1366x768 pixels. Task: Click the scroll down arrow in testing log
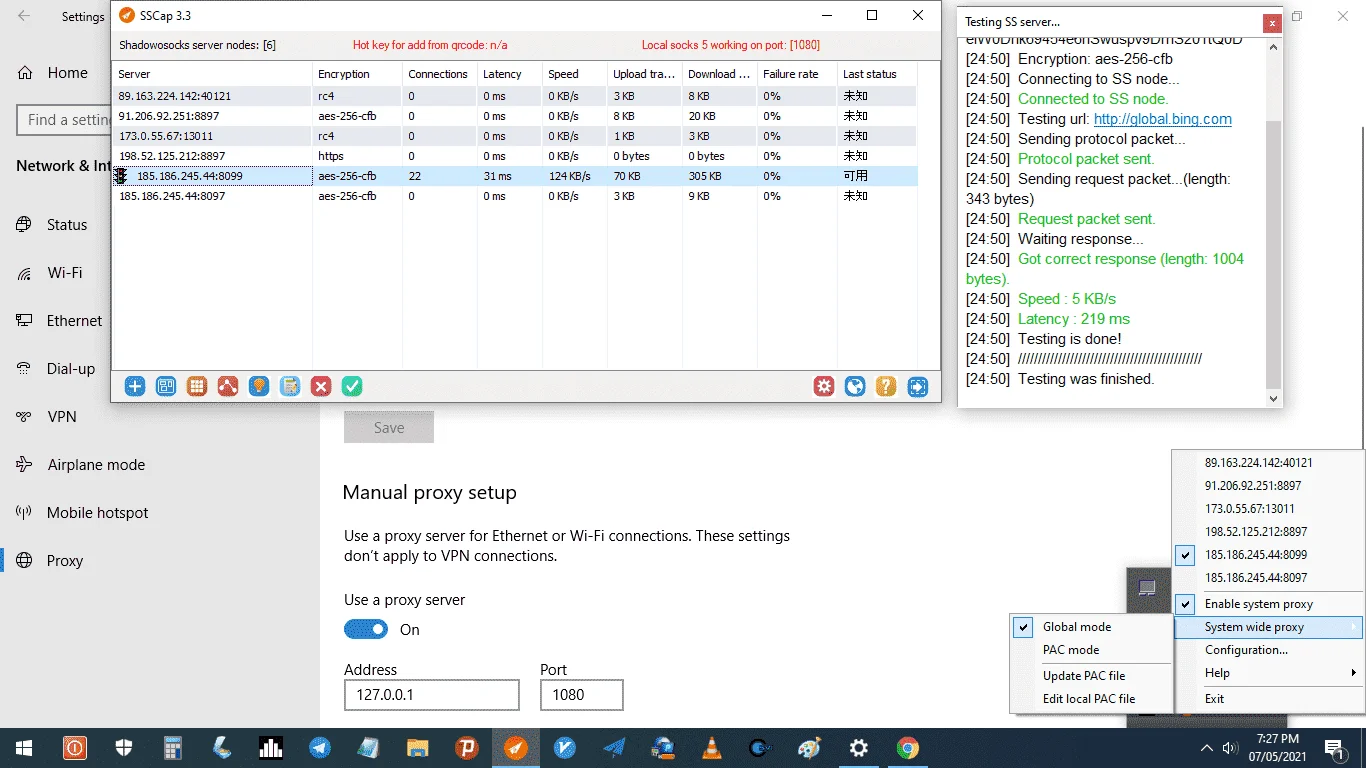pos(1273,398)
